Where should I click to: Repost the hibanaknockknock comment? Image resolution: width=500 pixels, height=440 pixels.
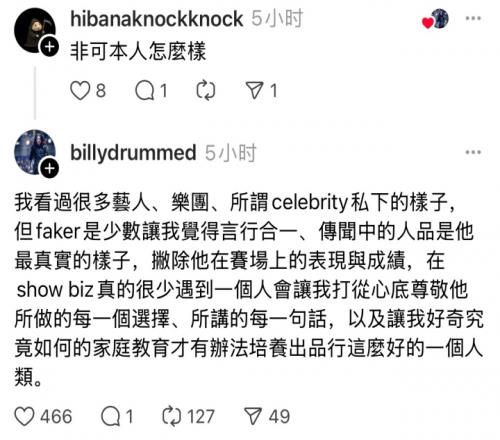point(206,91)
